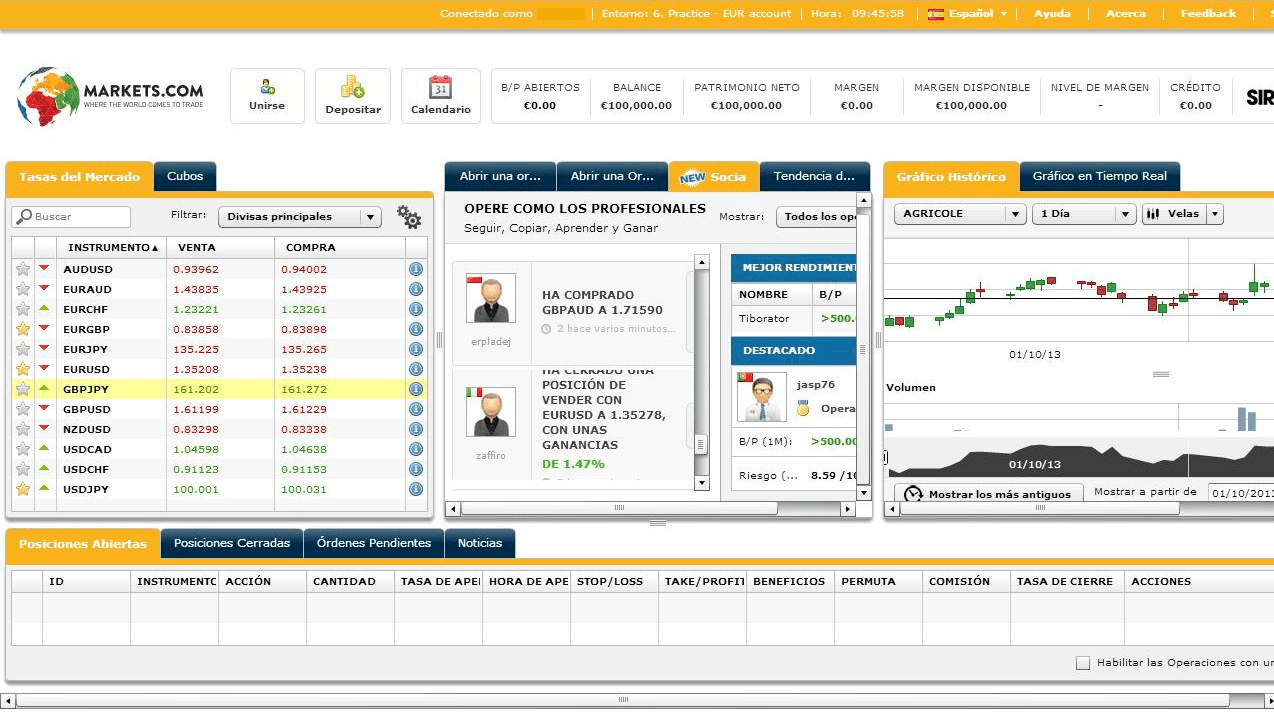The image size is (1274, 712).
Task: Sort by the VENTA column header
Action: tap(220, 247)
